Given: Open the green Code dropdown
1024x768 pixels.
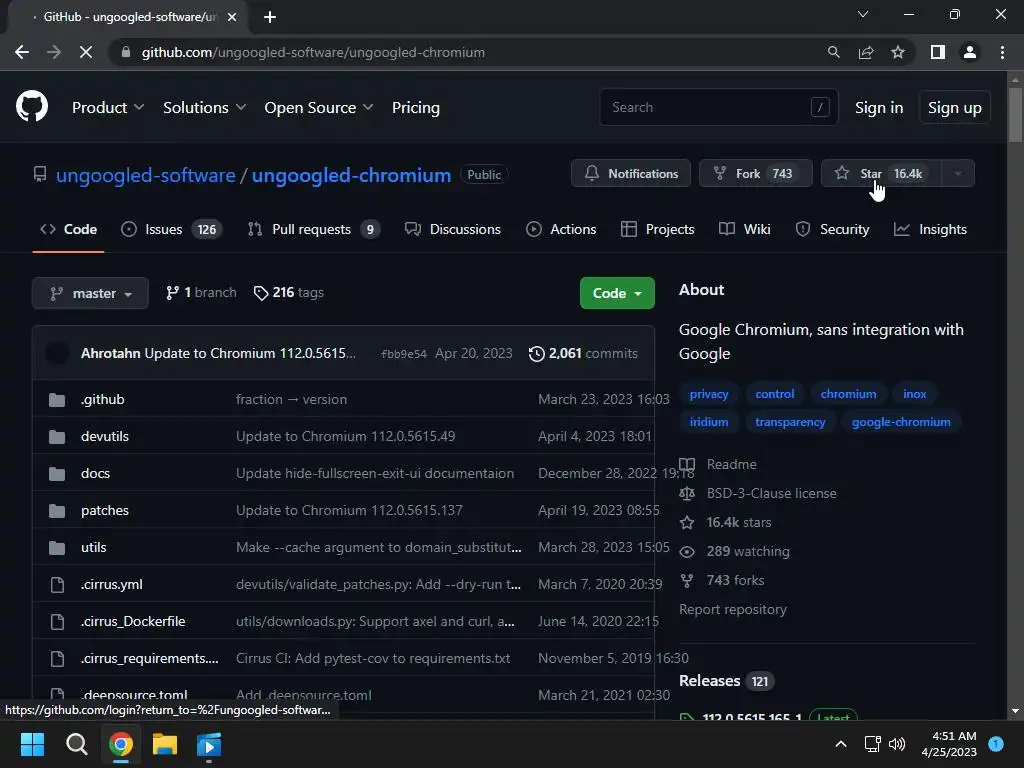Looking at the screenshot, I should [x=617, y=293].
